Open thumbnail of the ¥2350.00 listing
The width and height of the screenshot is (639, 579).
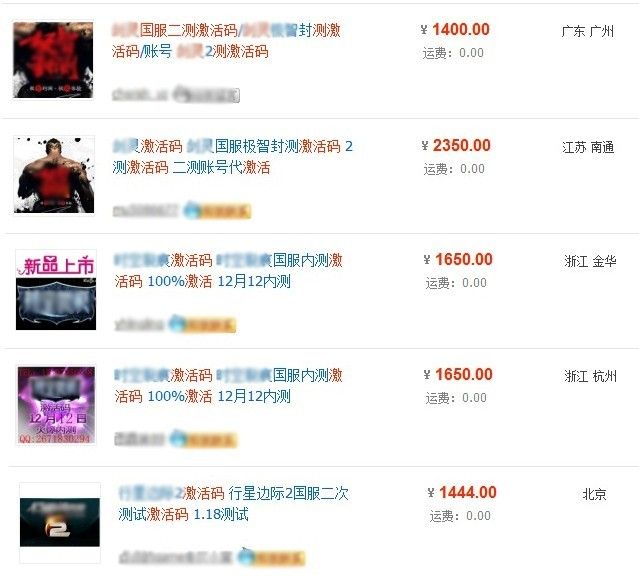(x=54, y=175)
